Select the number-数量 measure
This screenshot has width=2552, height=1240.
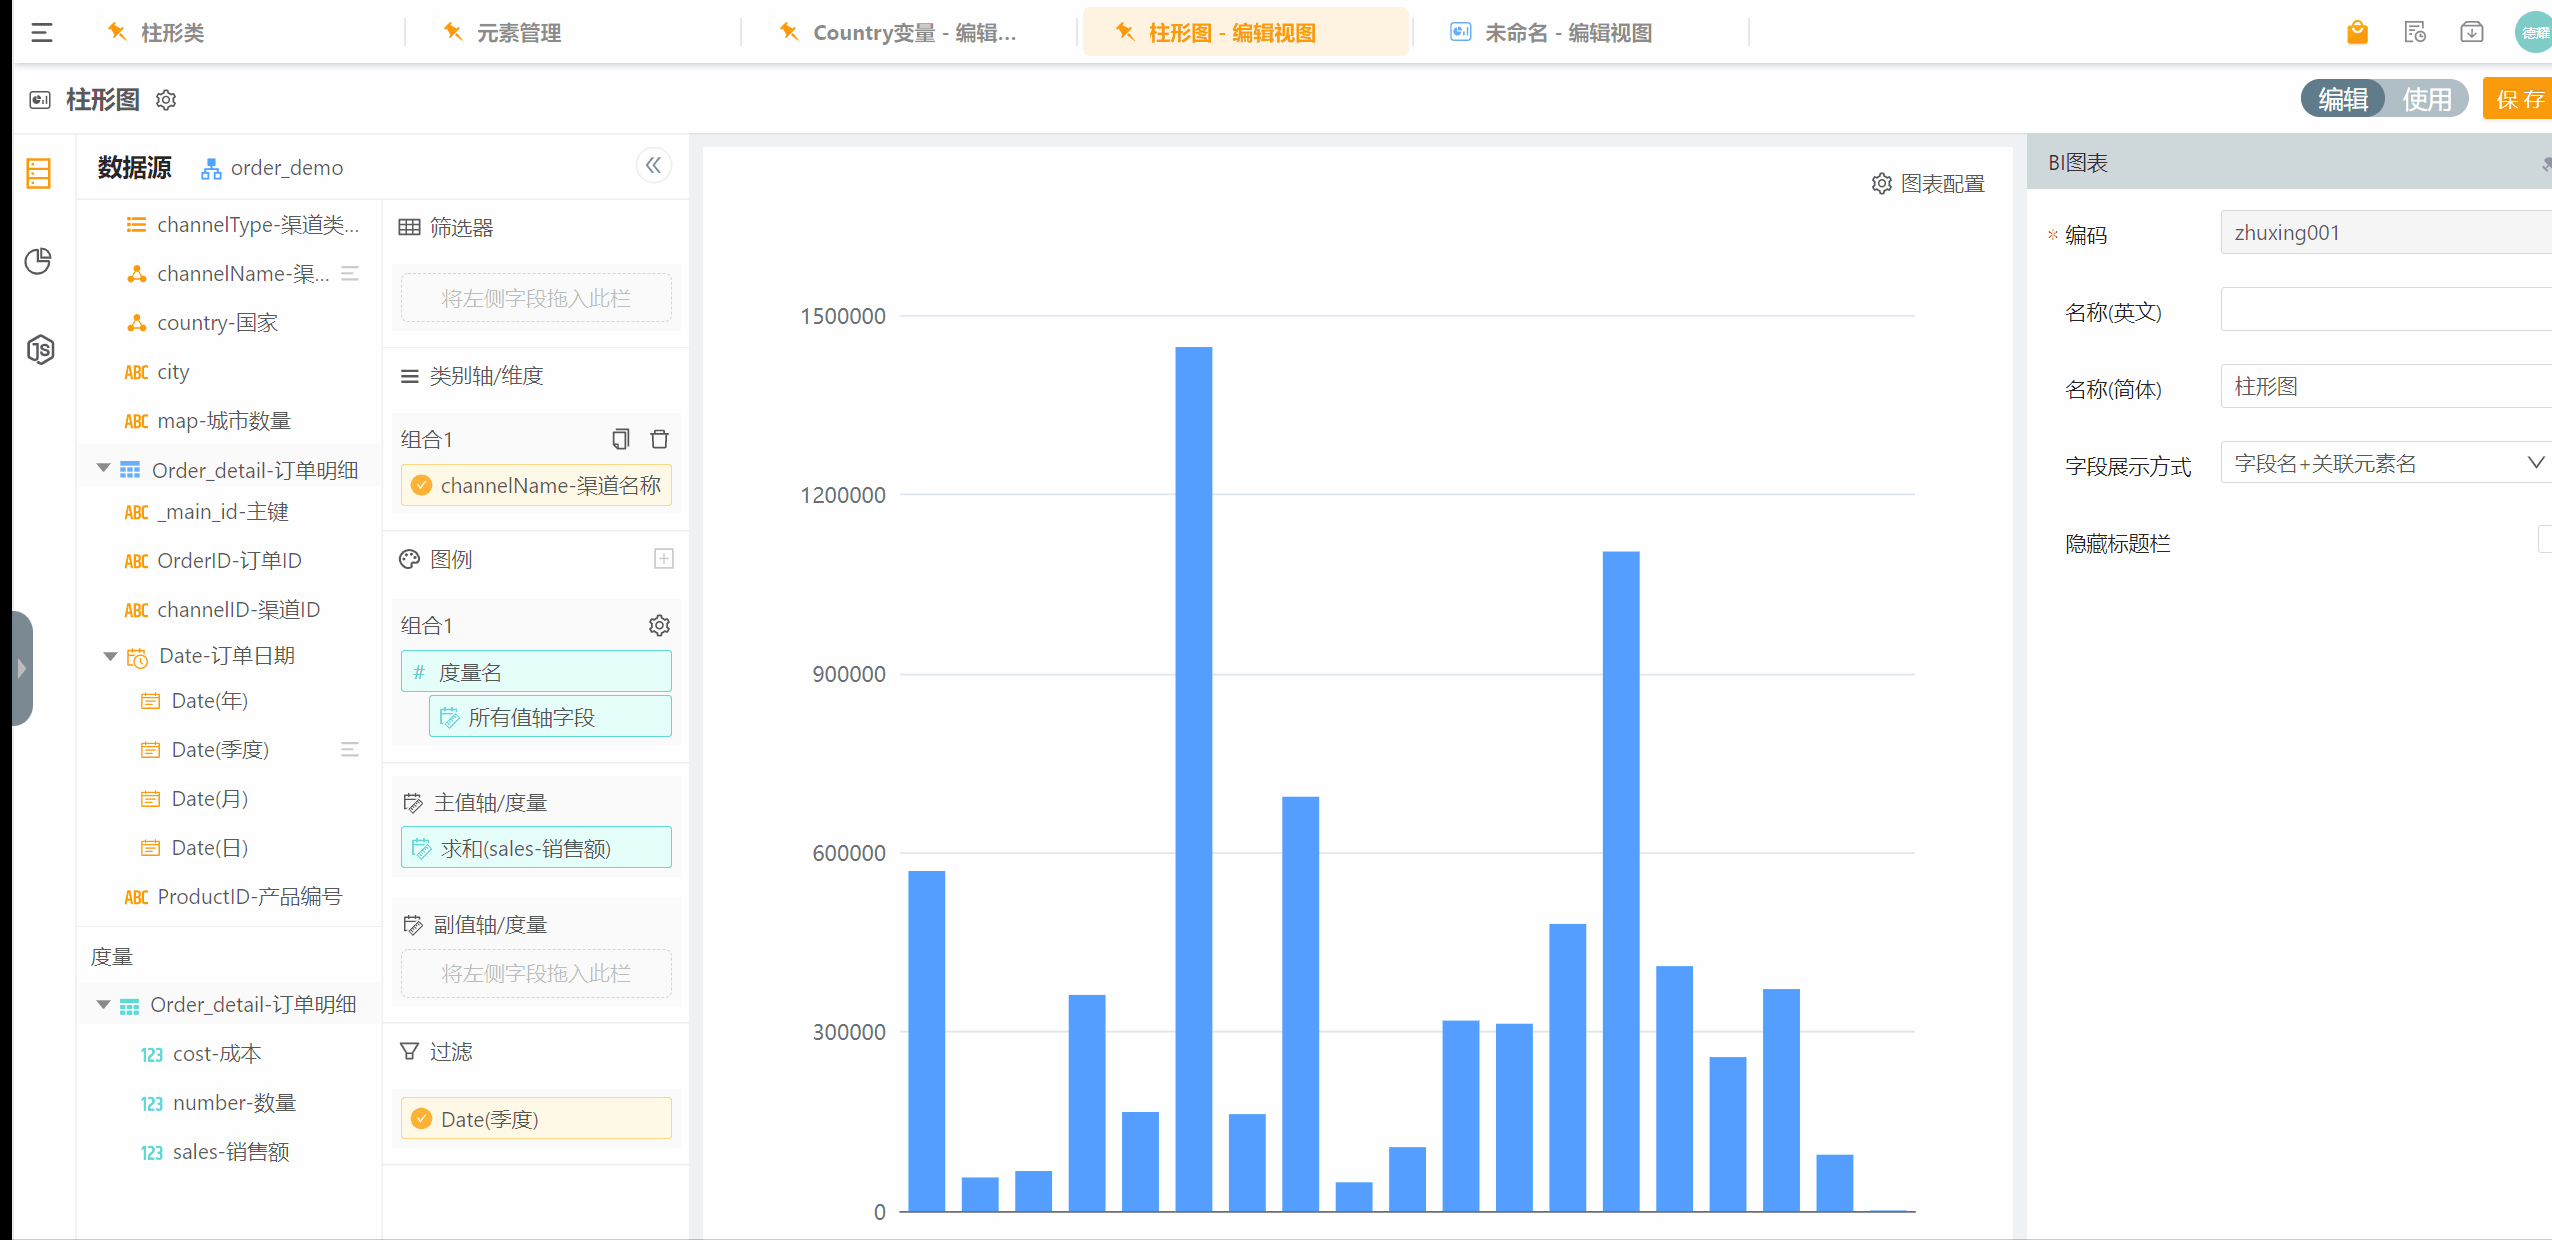tap(234, 1102)
